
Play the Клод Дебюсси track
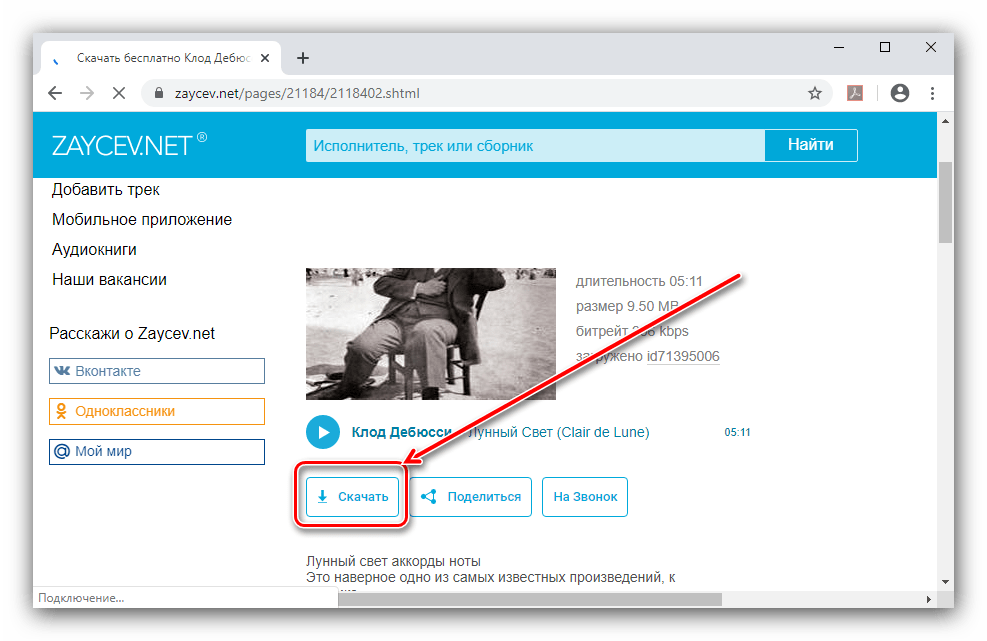tap(323, 432)
